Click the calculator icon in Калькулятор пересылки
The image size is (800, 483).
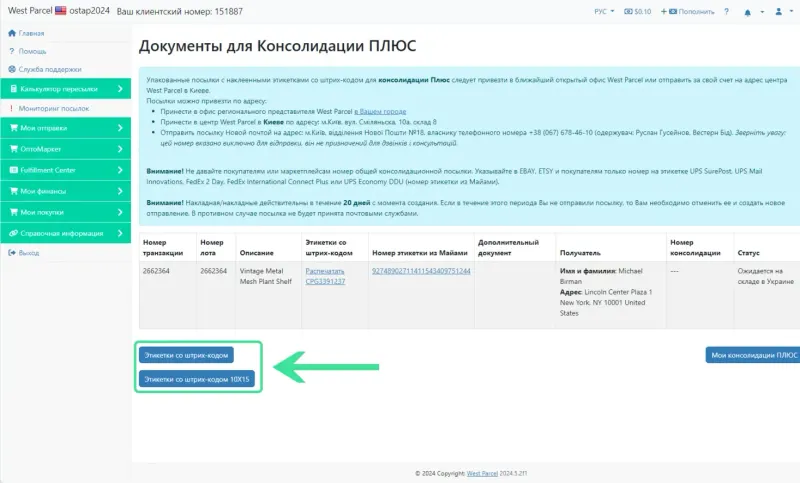(x=14, y=89)
